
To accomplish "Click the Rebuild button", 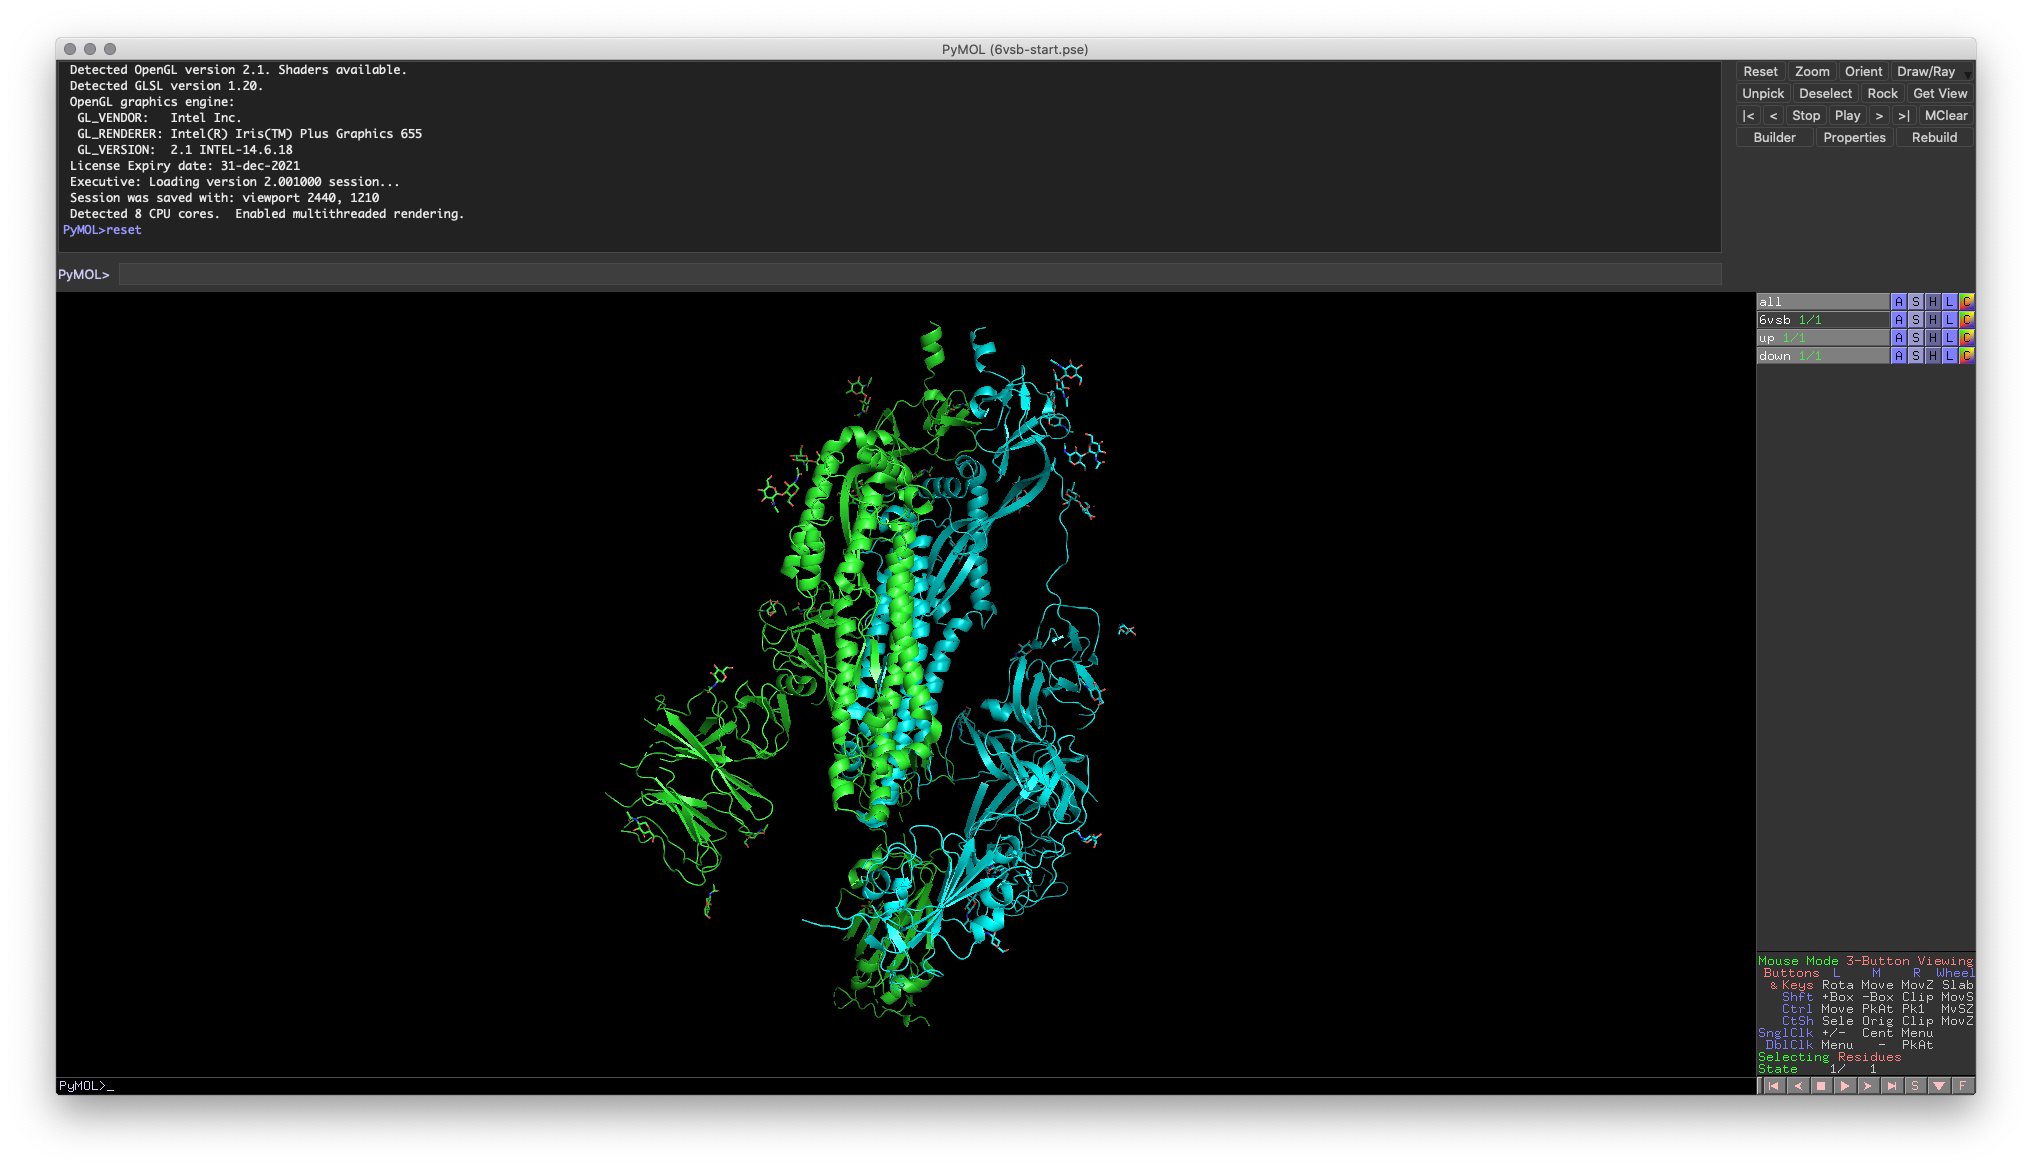I will (1934, 138).
